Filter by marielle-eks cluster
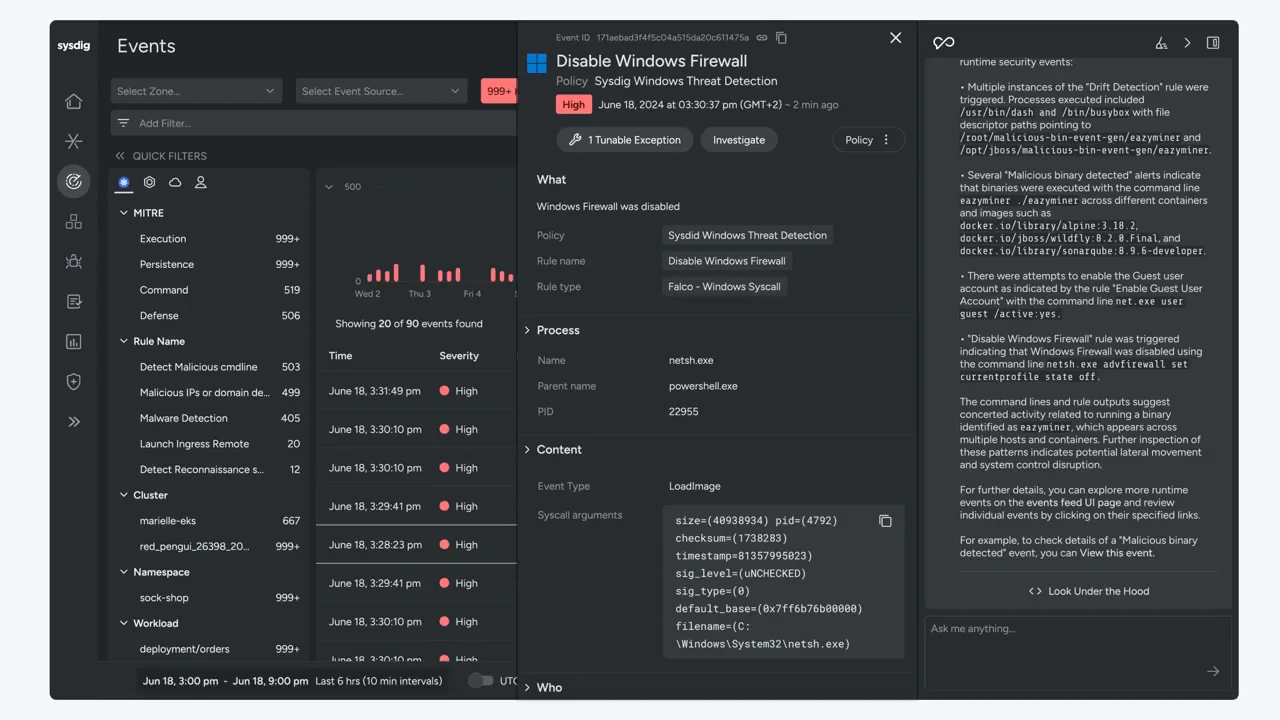Screen dimensions: 1280x720 219,521
